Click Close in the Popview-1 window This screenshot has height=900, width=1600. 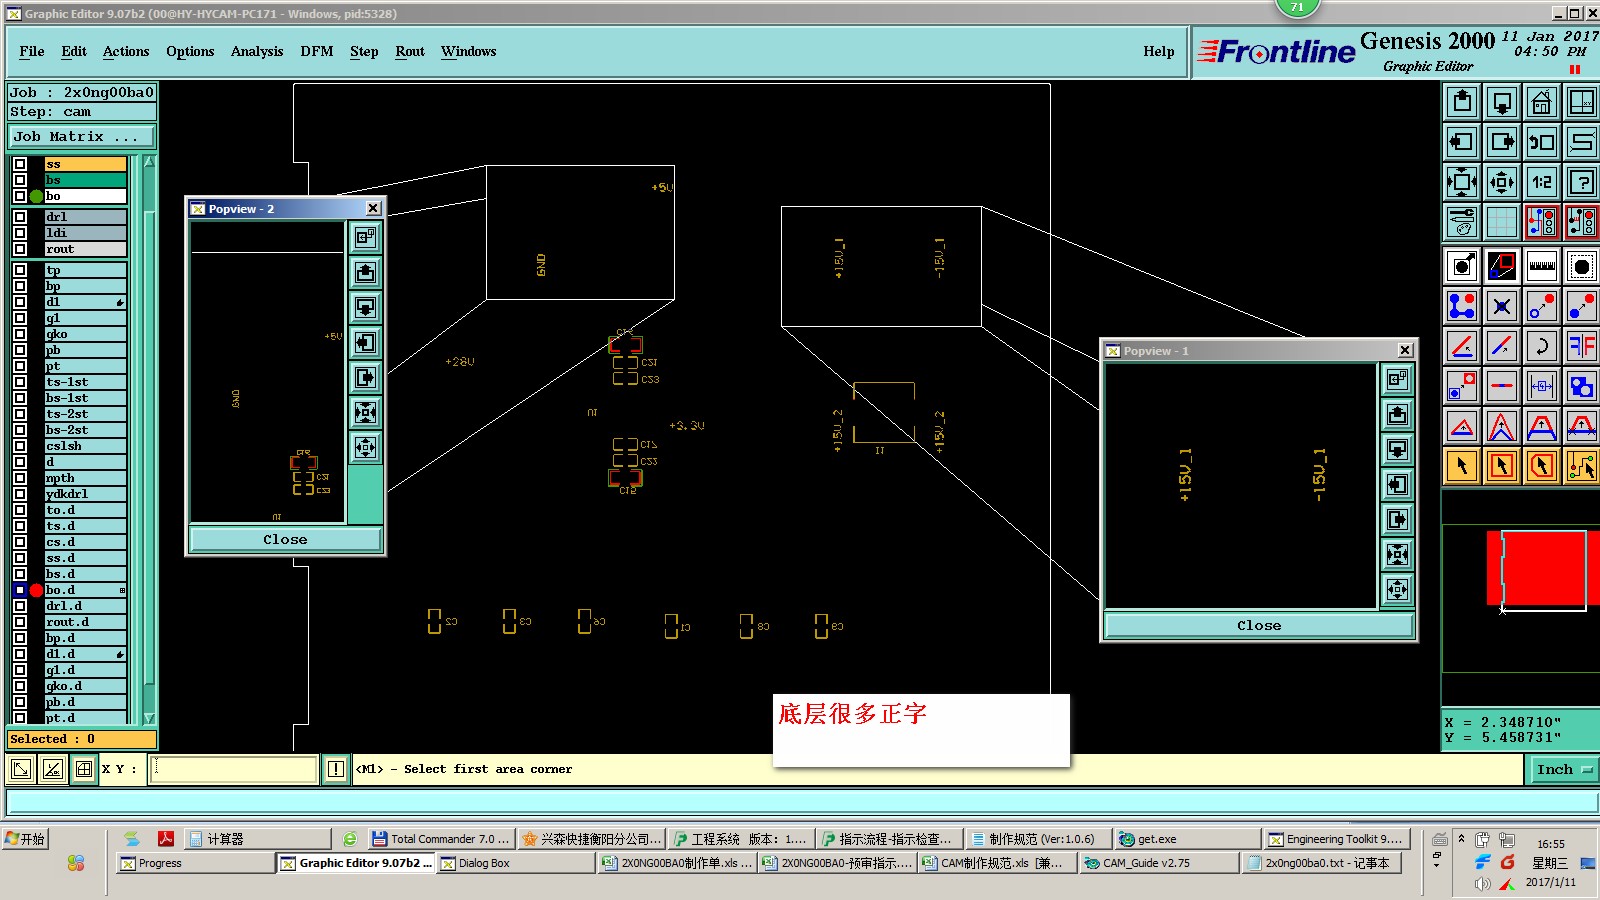coord(1259,625)
